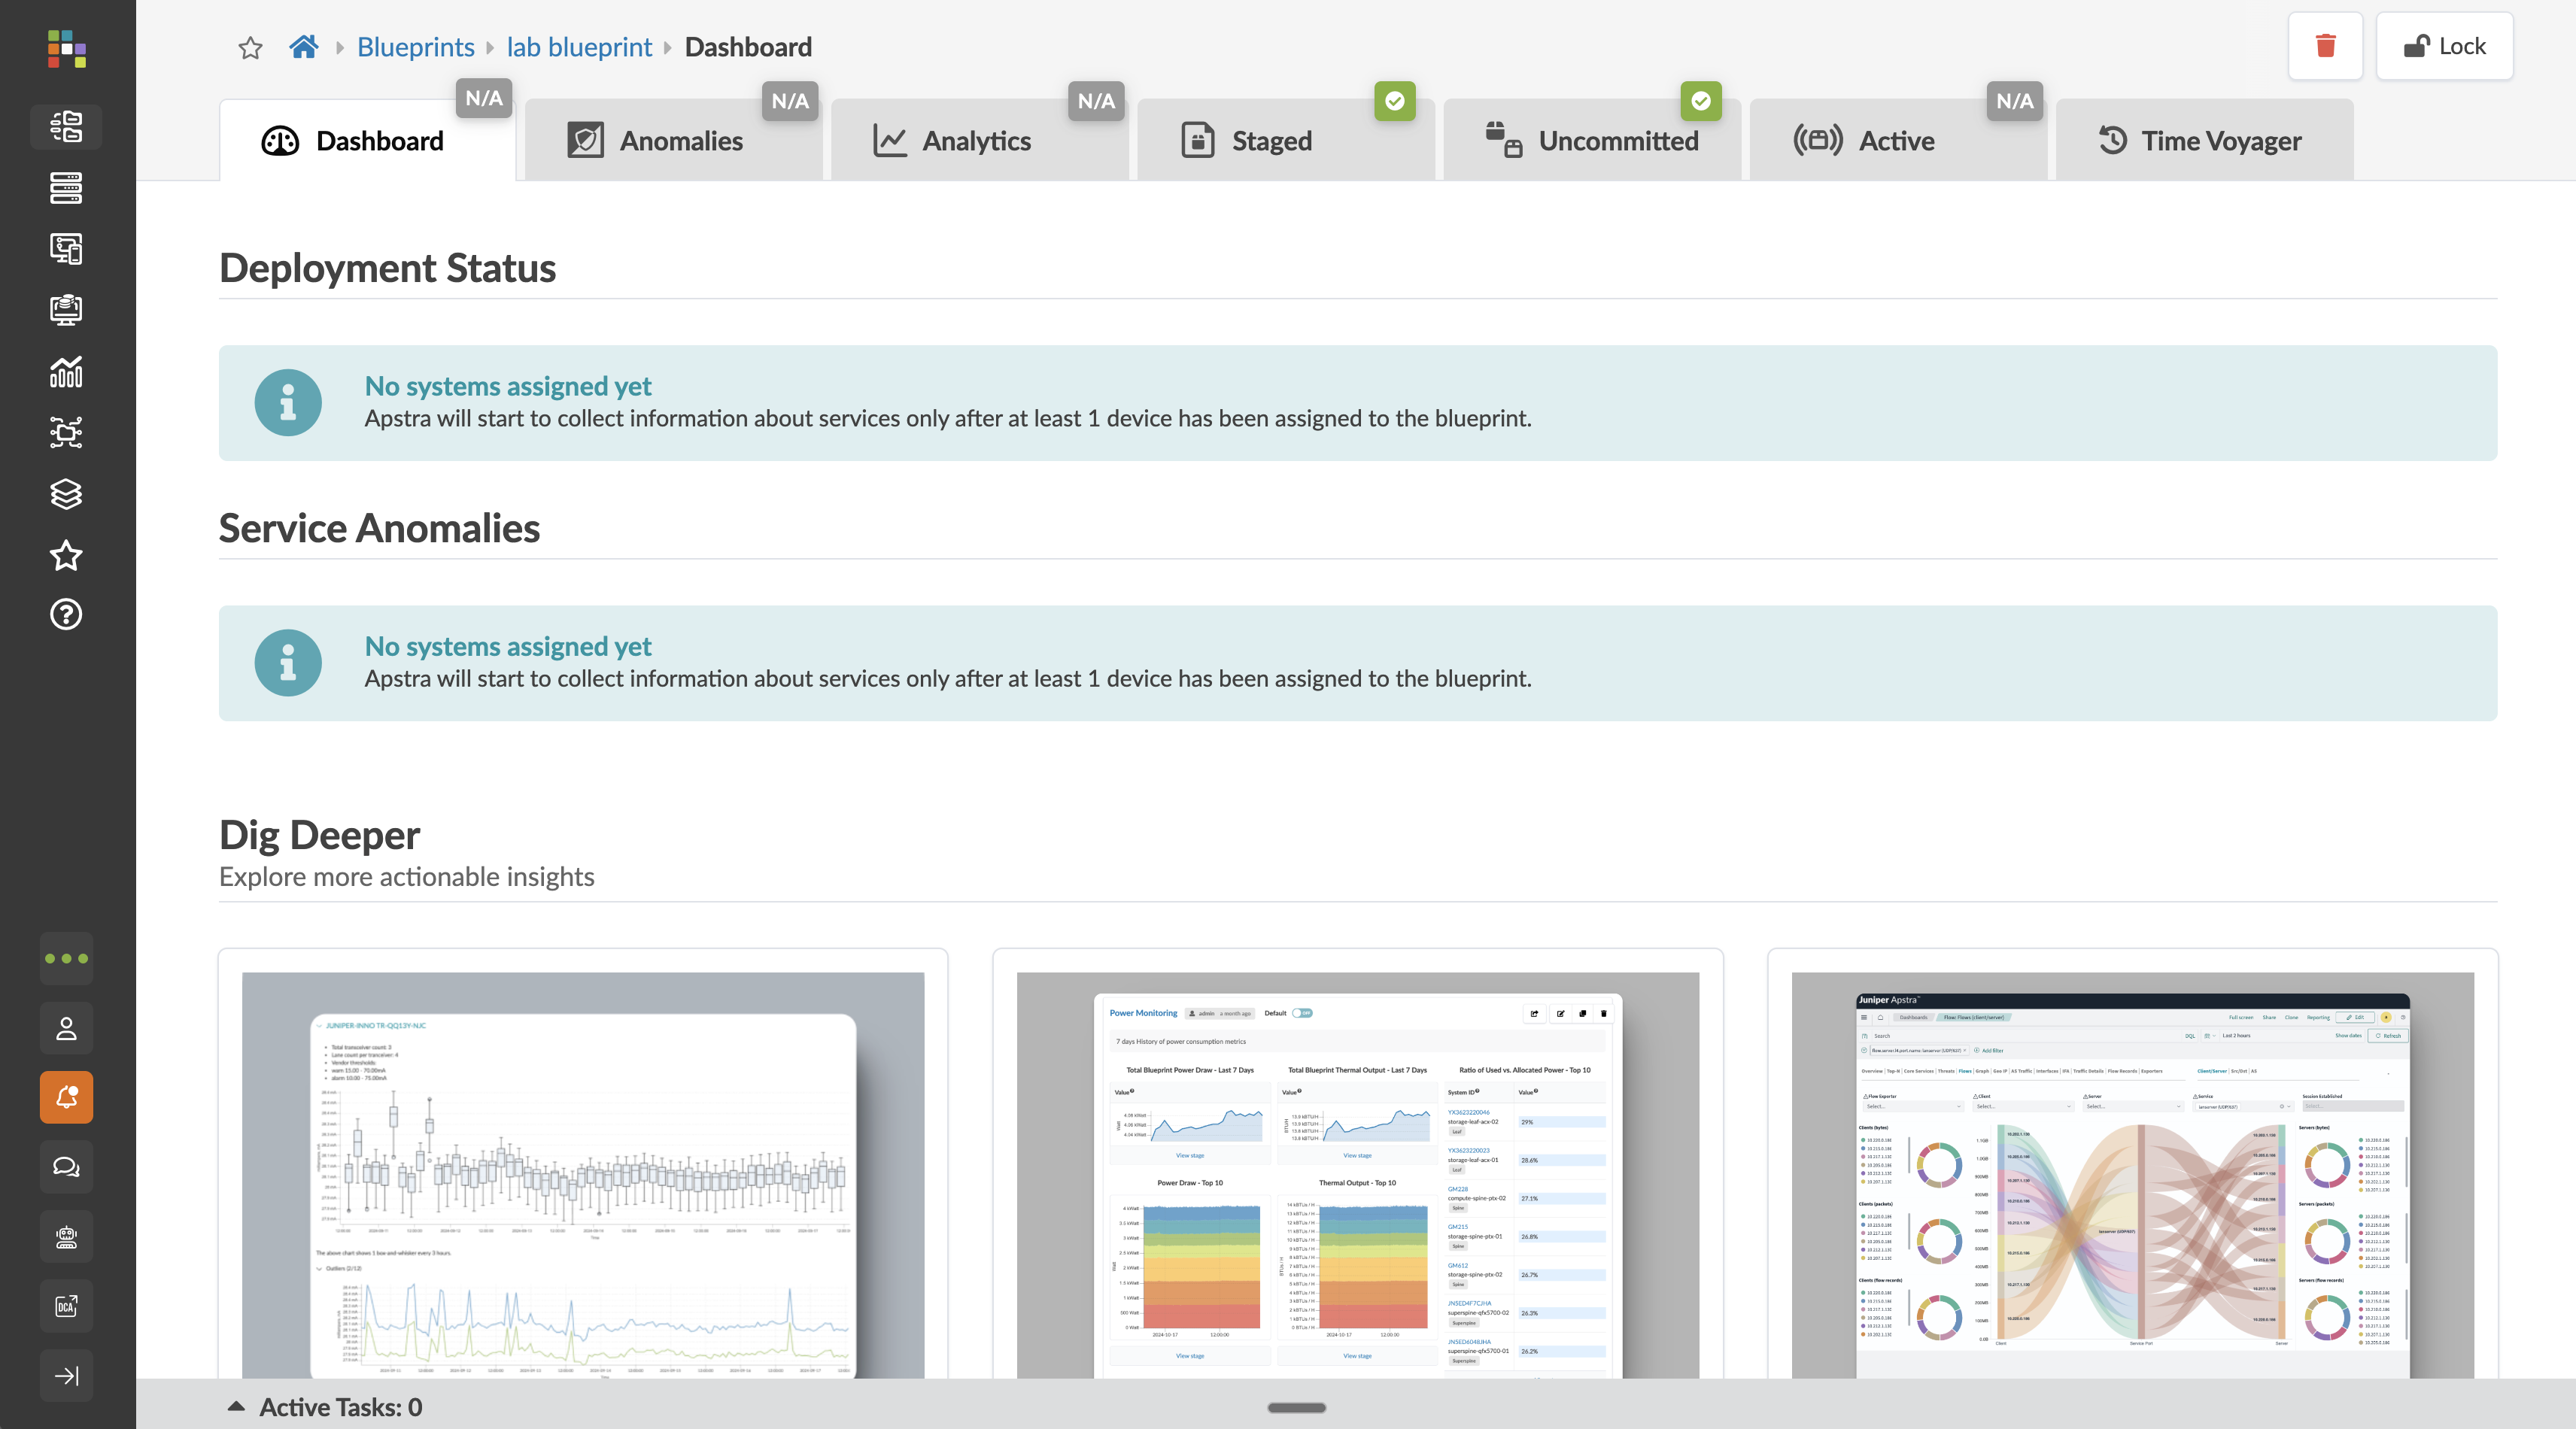Open the Analytics charts section in sidebar
This screenshot has height=1429, width=2576.
point(66,371)
